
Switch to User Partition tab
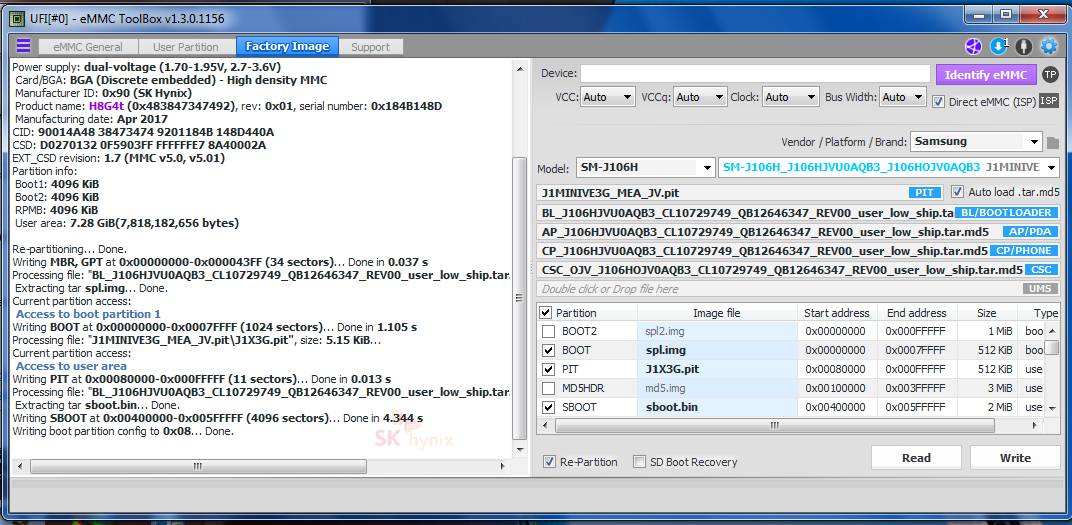(x=186, y=46)
